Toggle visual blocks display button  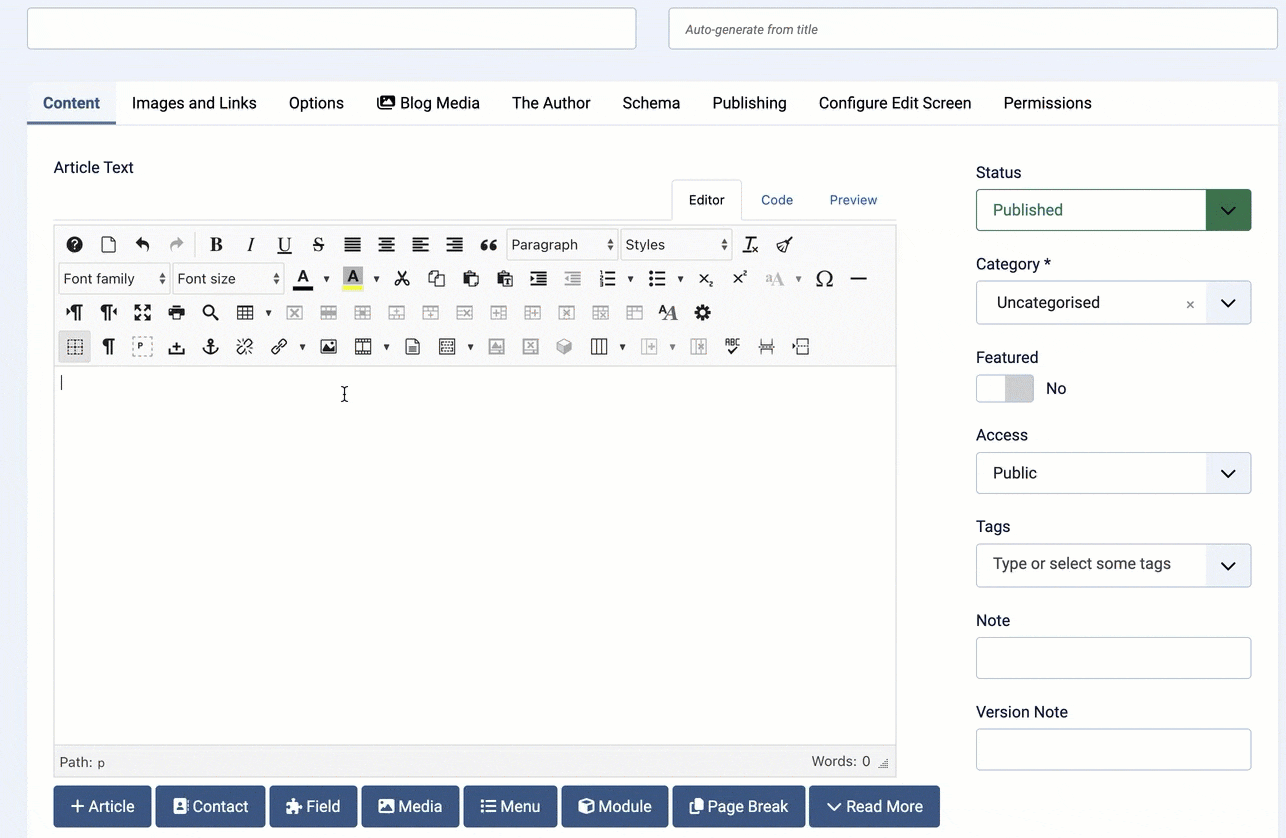point(75,347)
